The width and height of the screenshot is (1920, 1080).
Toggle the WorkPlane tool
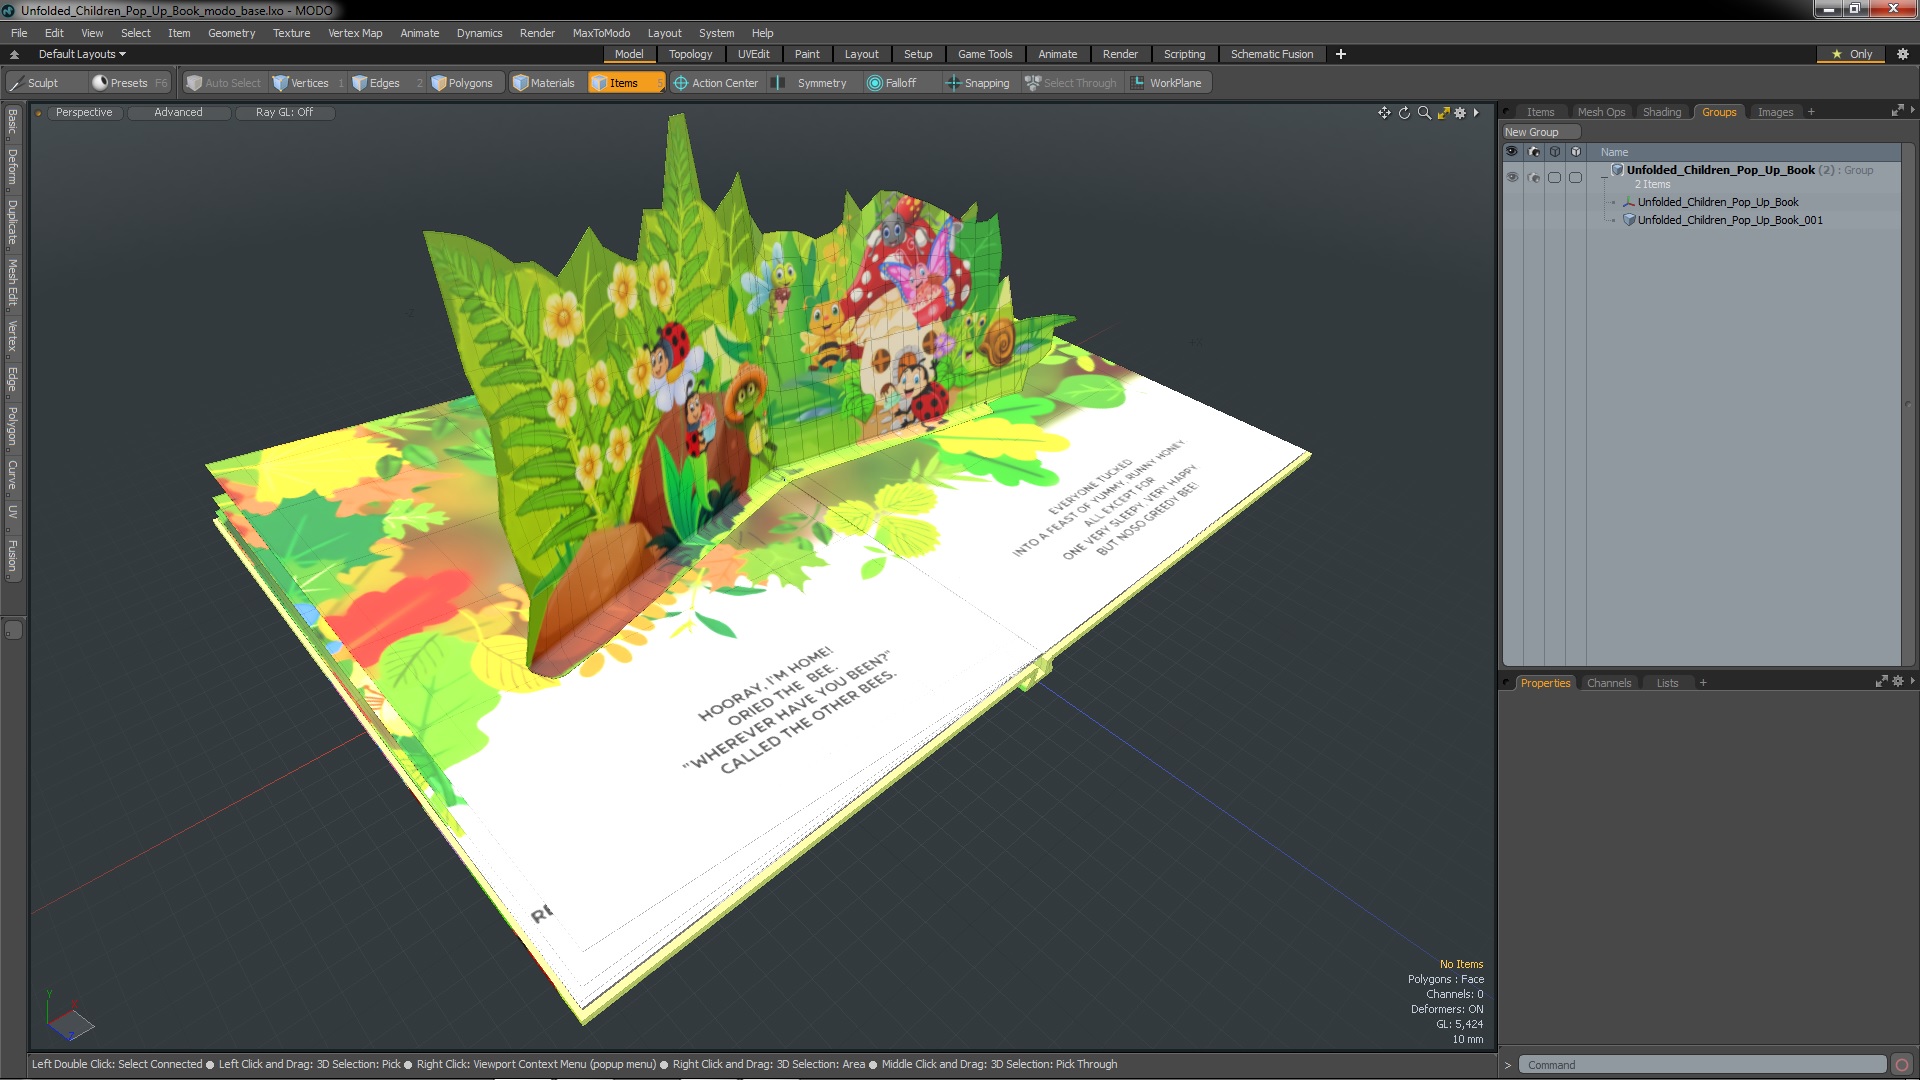[x=1167, y=83]
